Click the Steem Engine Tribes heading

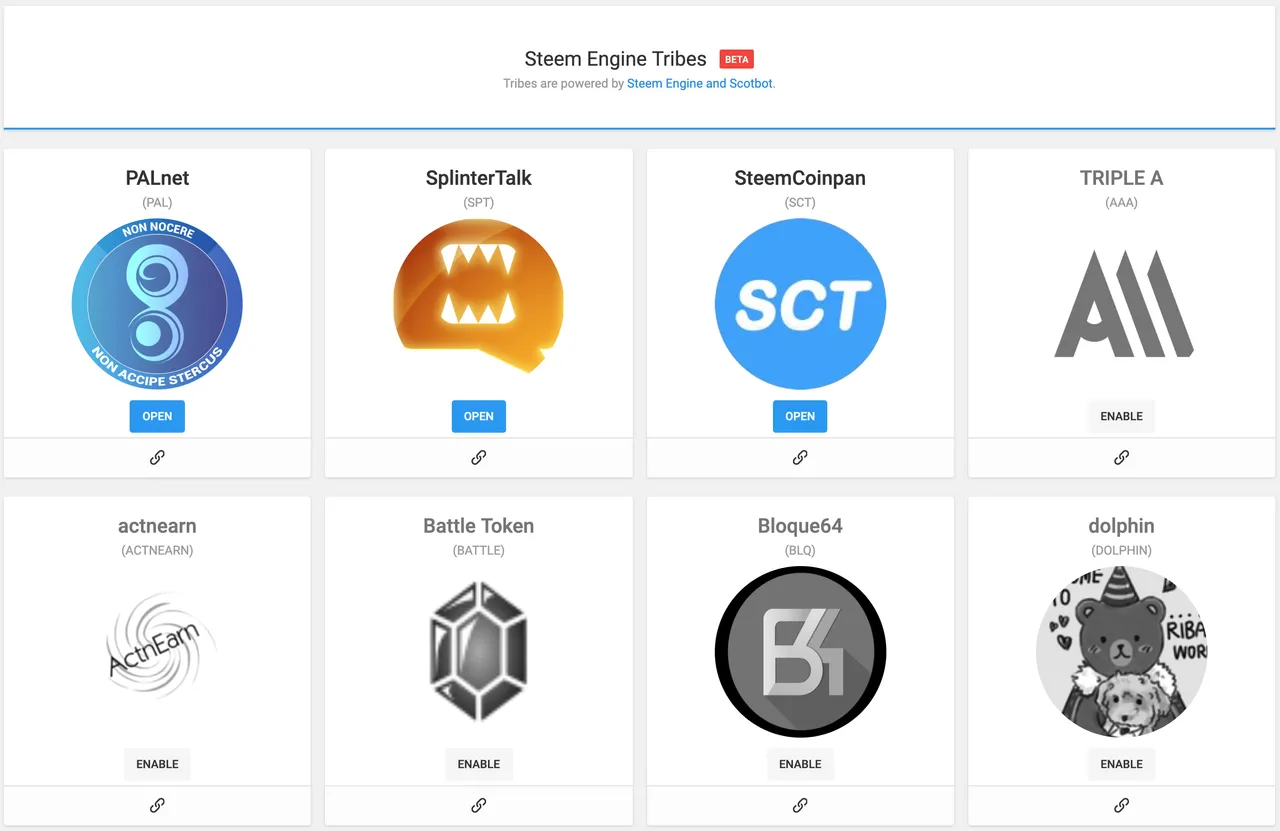[616, 59]
